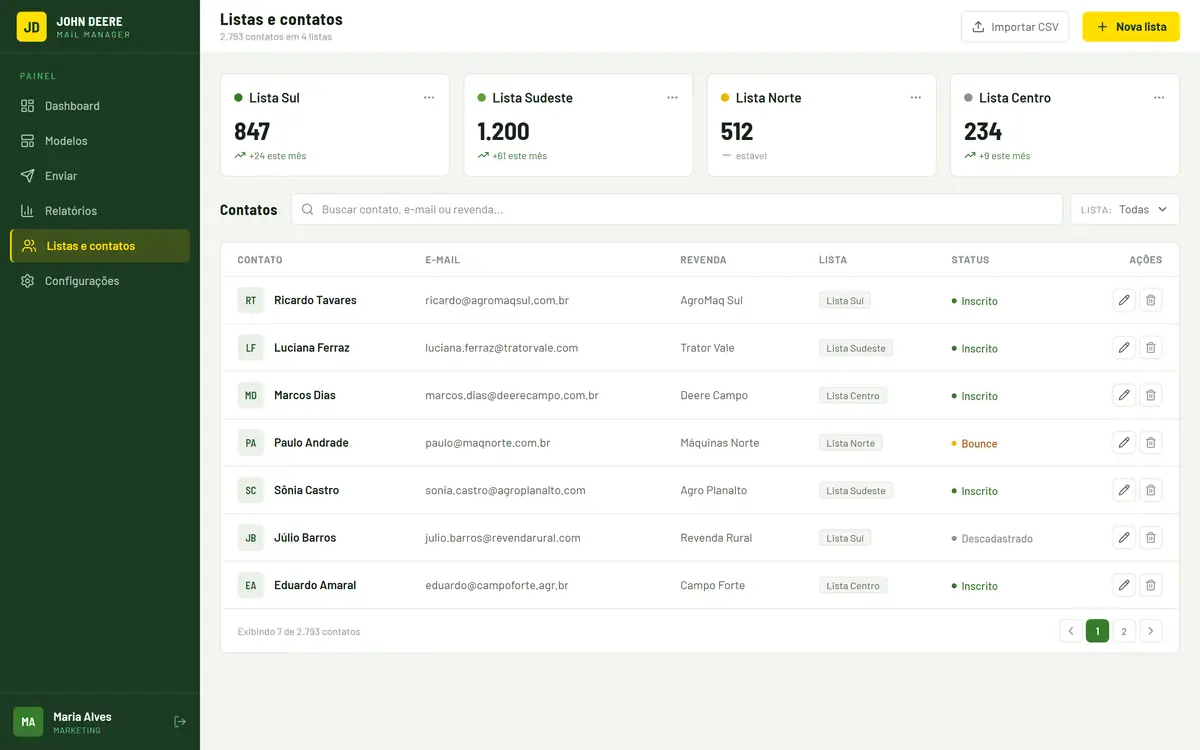Click the Campo Forte revenda cell
This screenshot has width=1200, height=750.
[x=712, y=585]
